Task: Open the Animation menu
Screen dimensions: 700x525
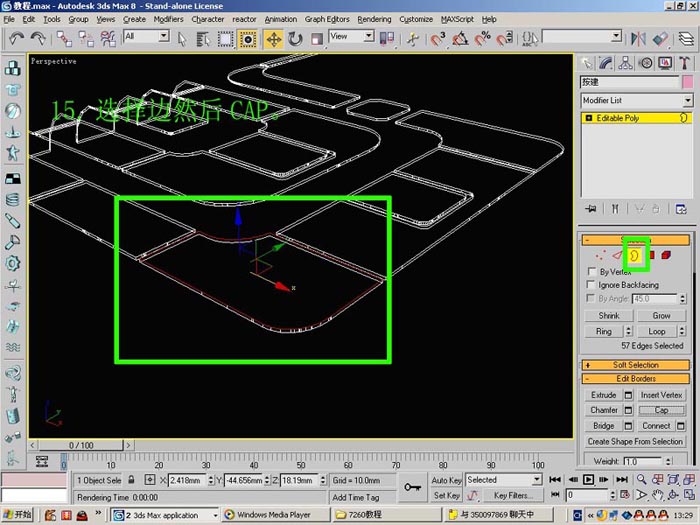Action: [x=280, y=19]
